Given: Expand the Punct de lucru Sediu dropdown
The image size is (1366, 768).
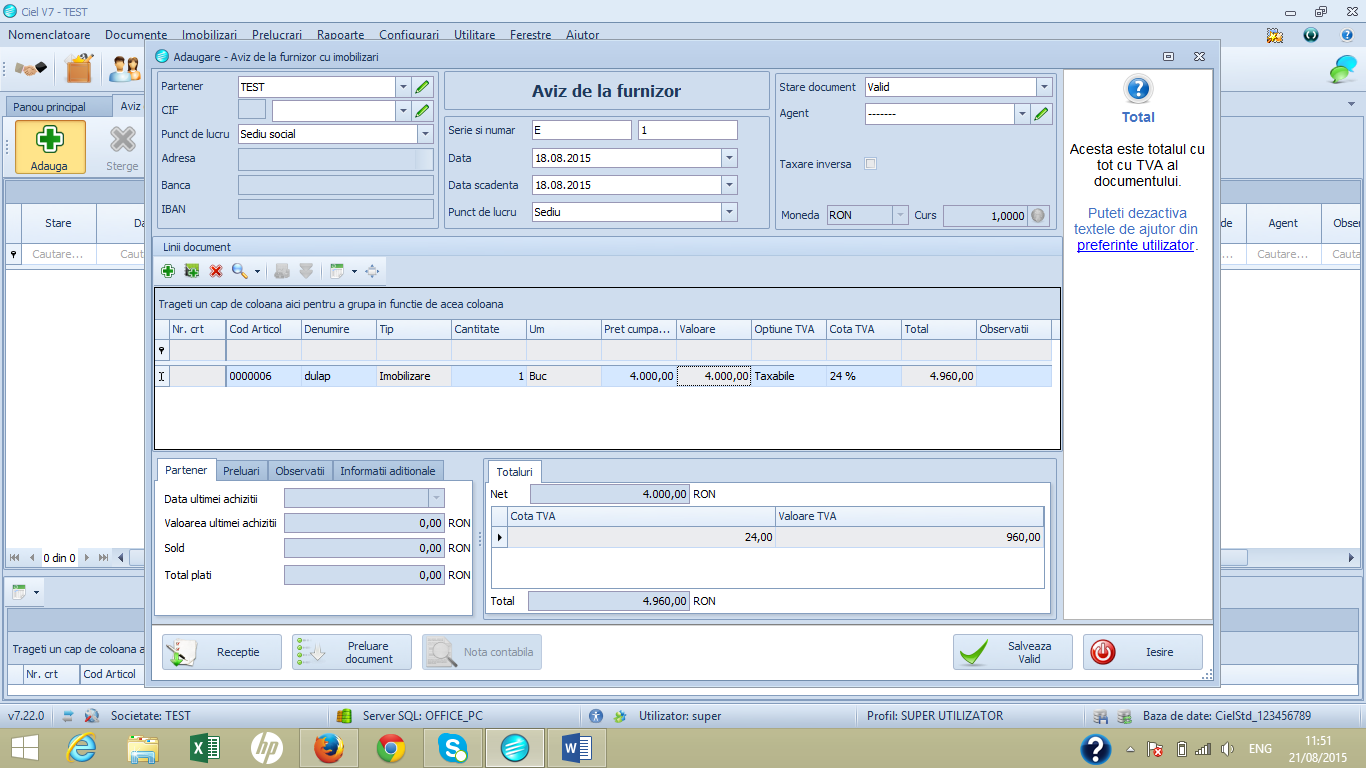Looking at the screenshot, I should [x=729, y=212].
